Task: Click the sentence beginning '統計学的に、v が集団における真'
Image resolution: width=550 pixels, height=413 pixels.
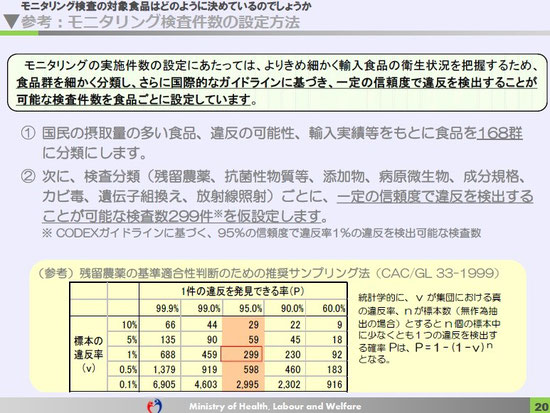Action: tap(429, 328)
